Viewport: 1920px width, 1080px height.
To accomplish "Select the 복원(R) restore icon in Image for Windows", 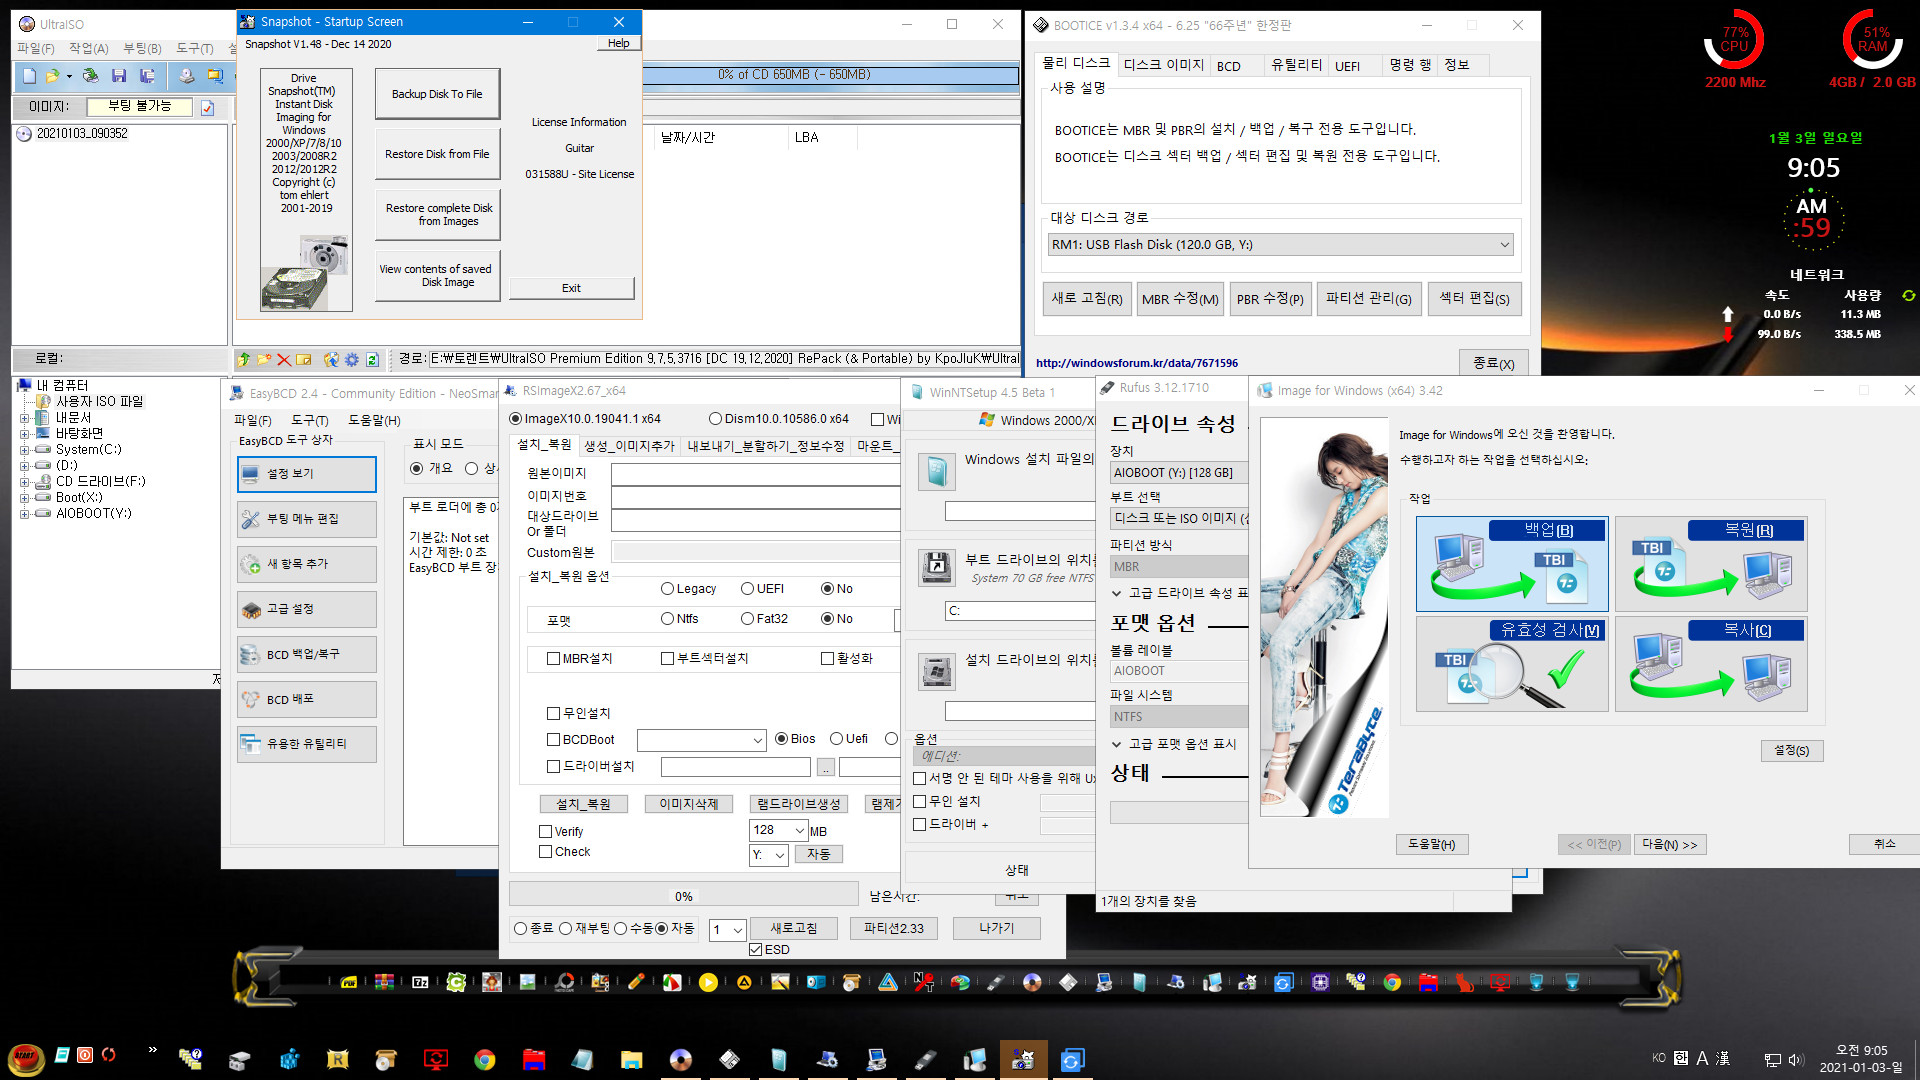I will point(1710,564).
